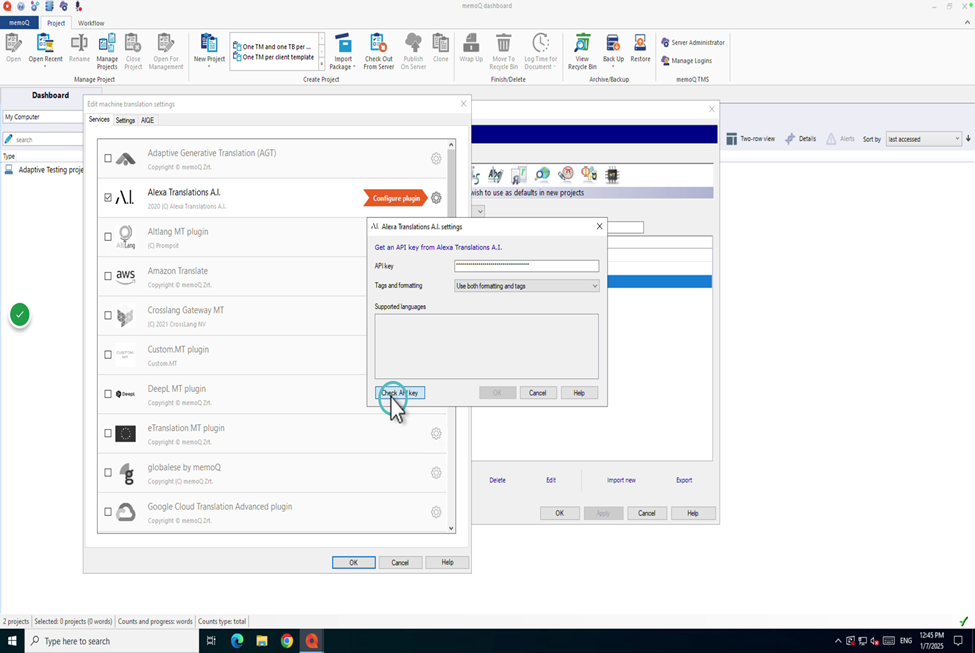
Task: Open settings gear for eTranslation MT plugin
Action: click(436, 433)
